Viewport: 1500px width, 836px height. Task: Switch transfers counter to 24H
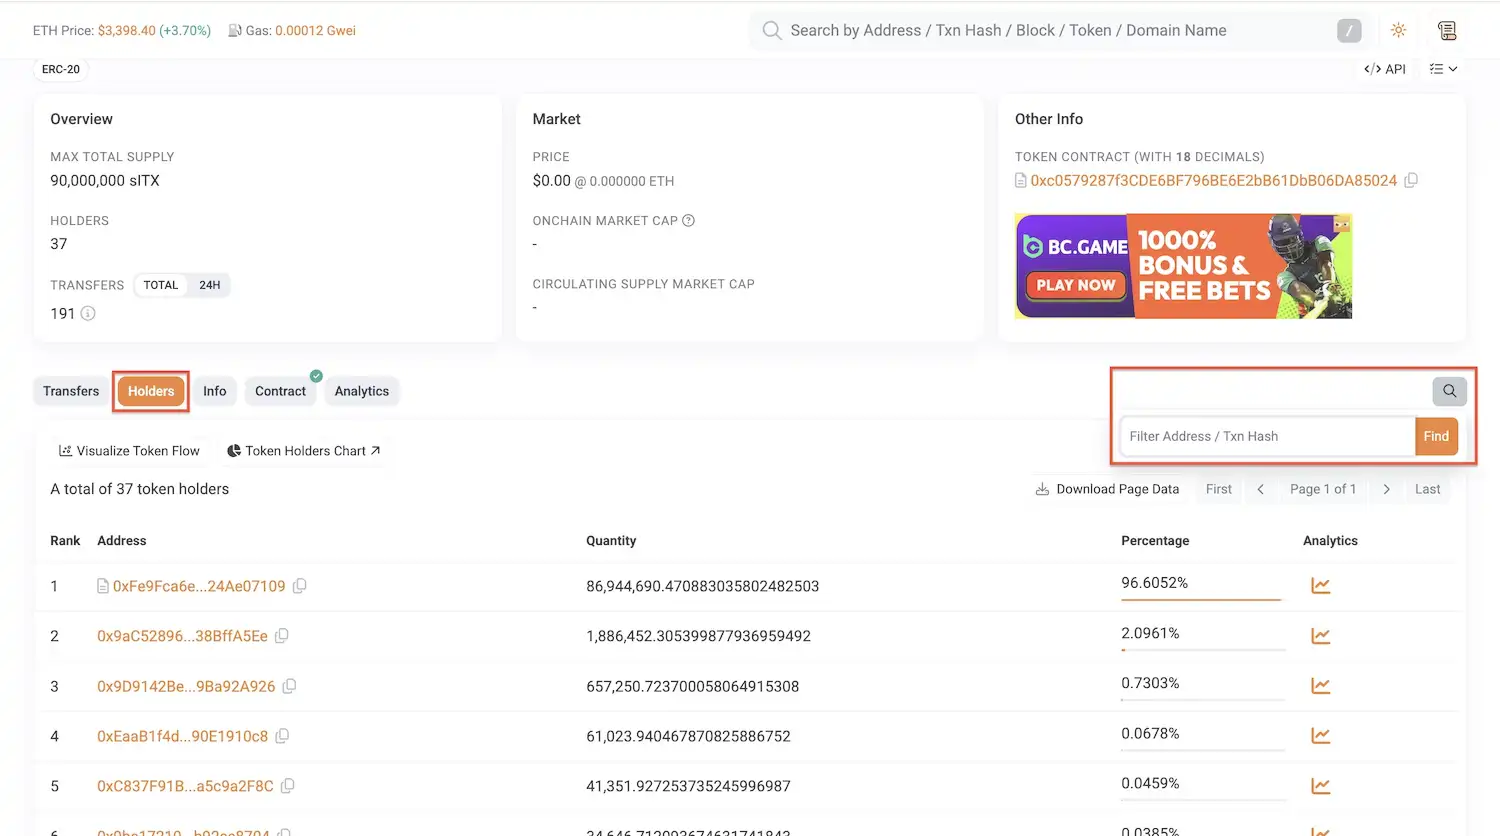click(208, 285)
